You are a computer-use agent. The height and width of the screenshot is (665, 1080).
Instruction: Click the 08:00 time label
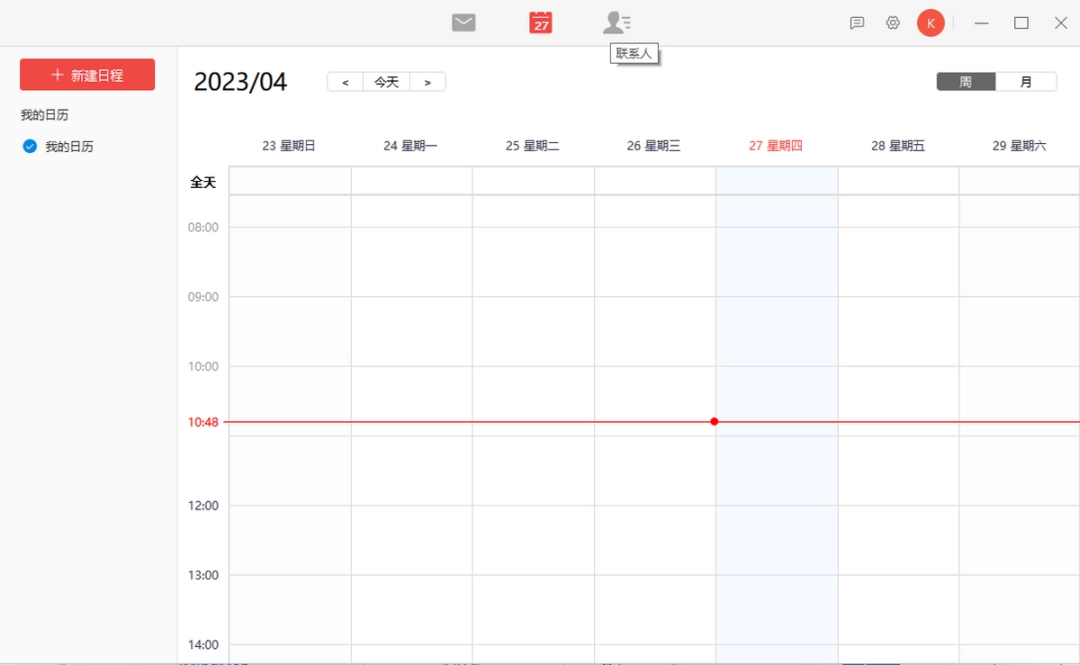(x=203, y=226)
